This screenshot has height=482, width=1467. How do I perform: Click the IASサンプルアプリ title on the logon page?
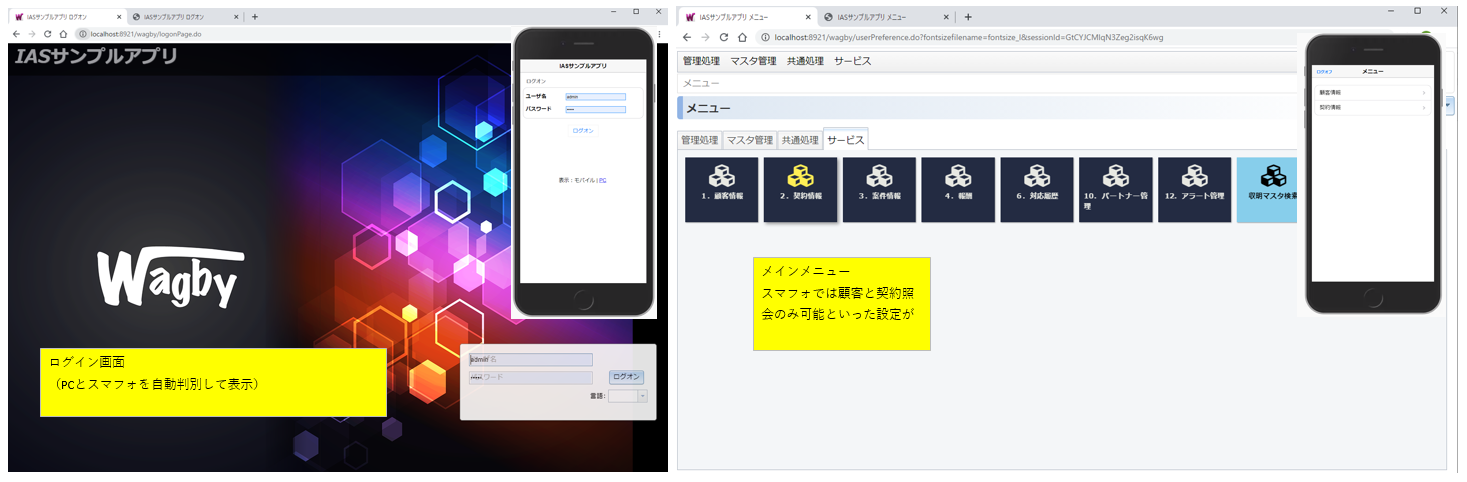[96, 56]
